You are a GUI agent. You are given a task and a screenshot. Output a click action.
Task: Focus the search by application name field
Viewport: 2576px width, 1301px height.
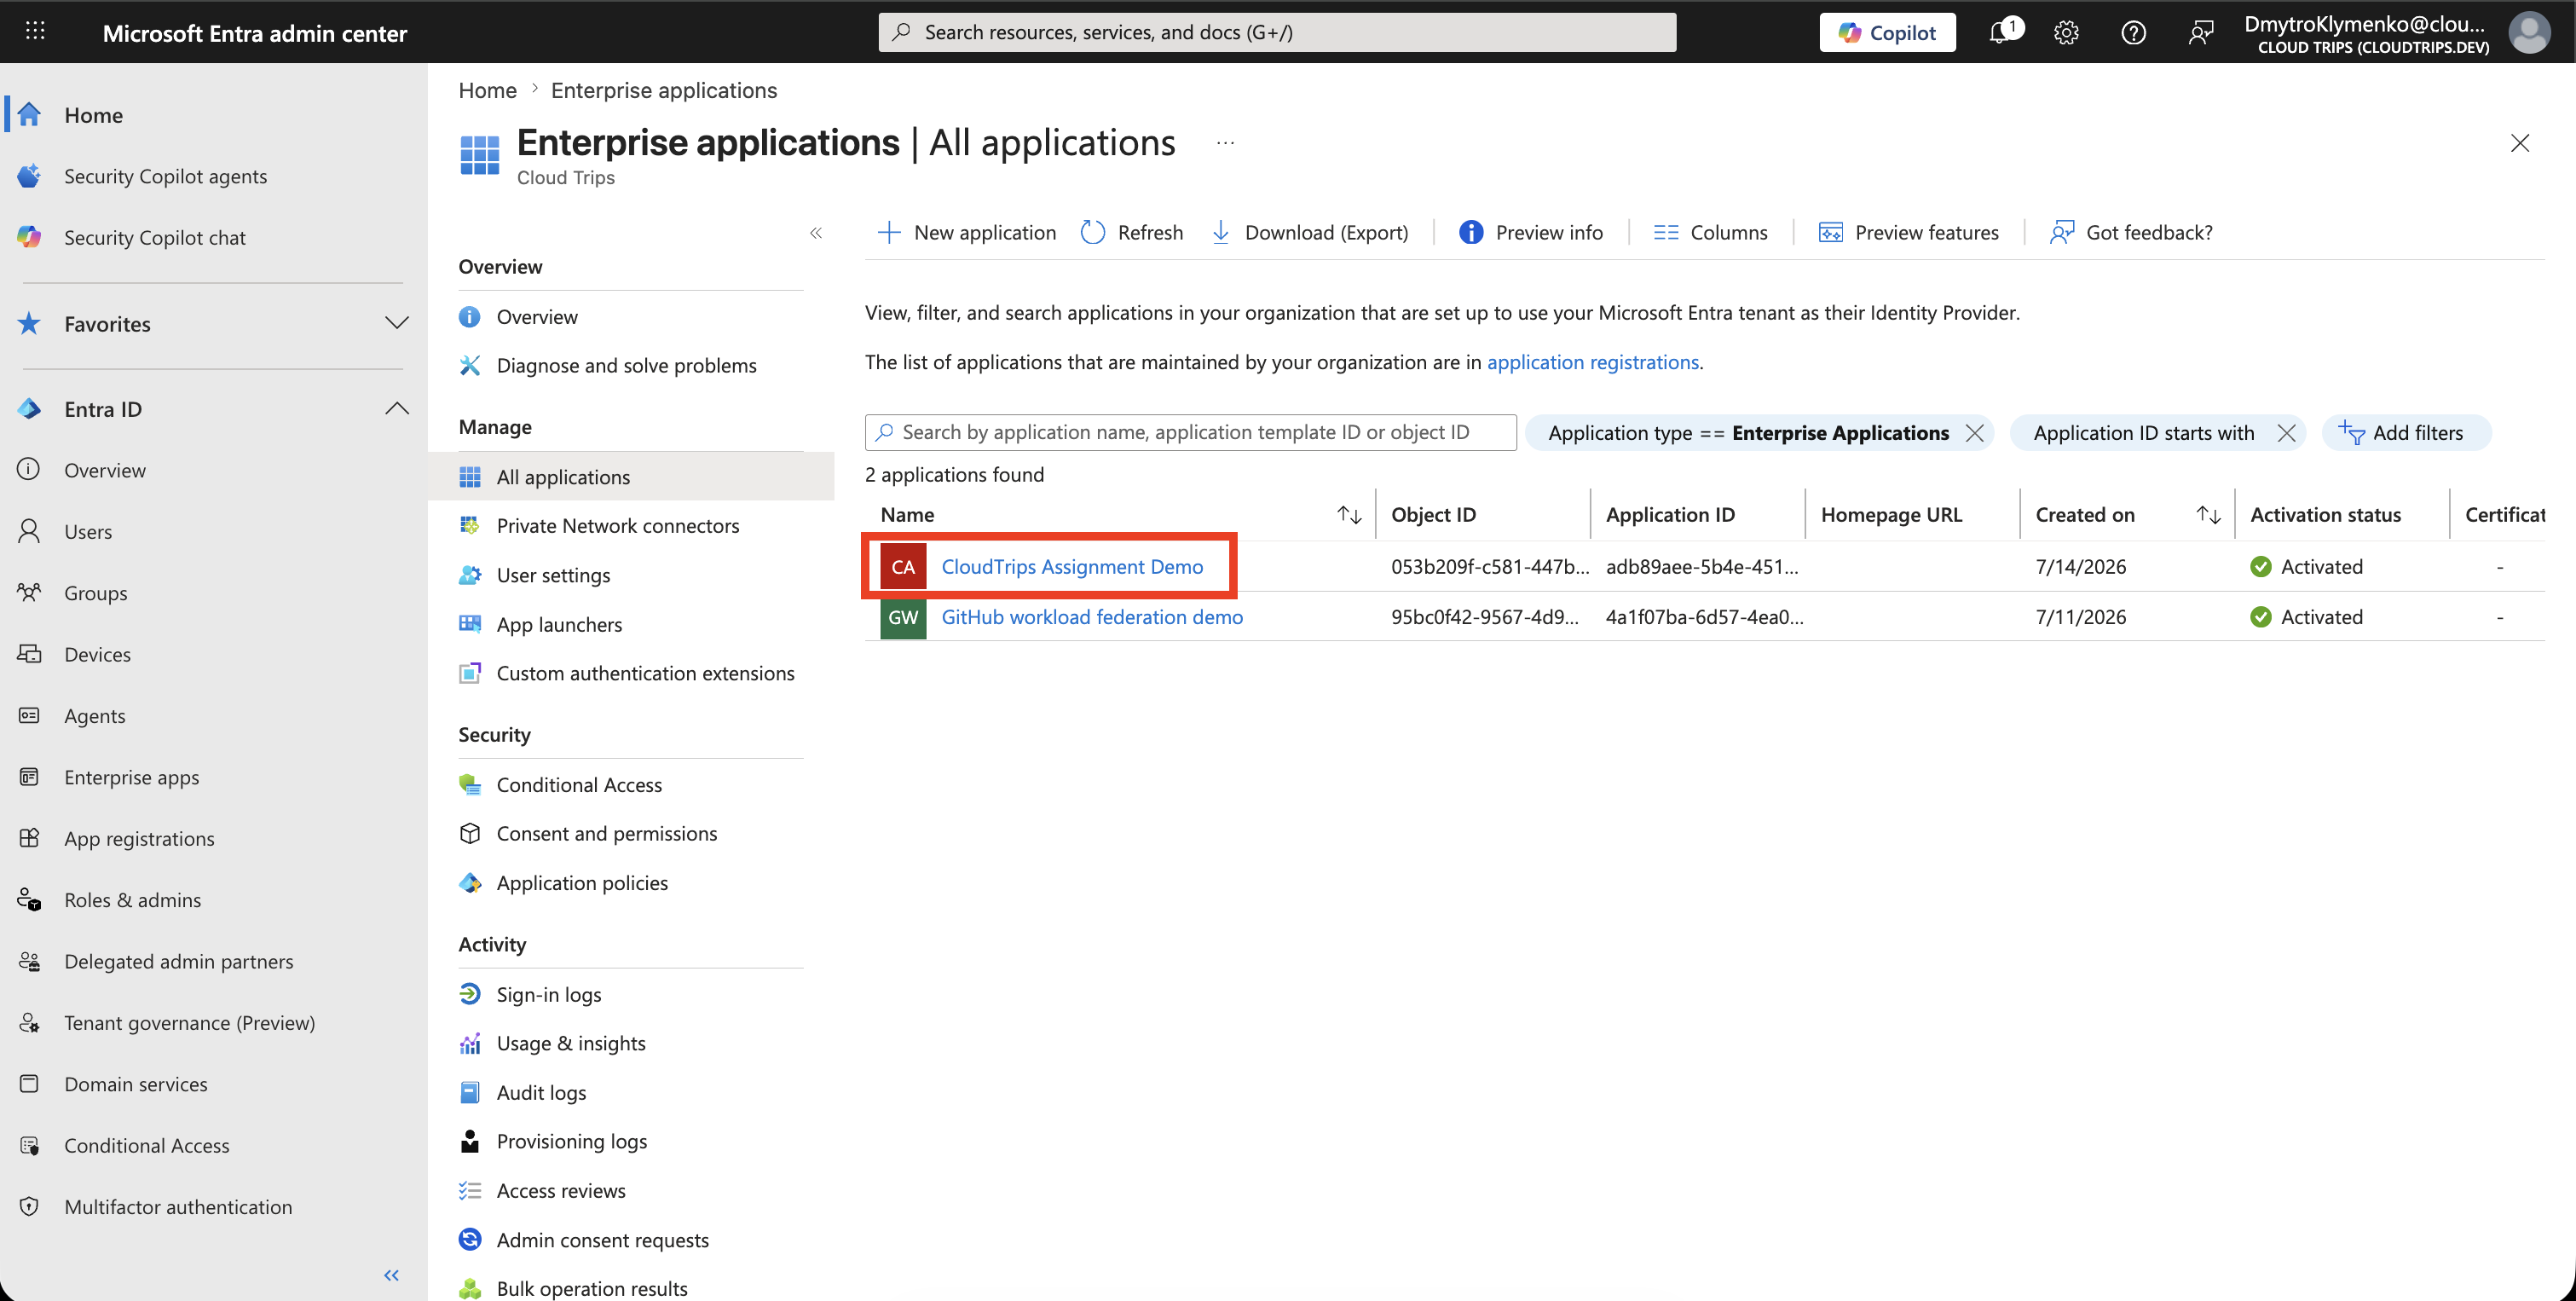click(x=1190, y=432)
